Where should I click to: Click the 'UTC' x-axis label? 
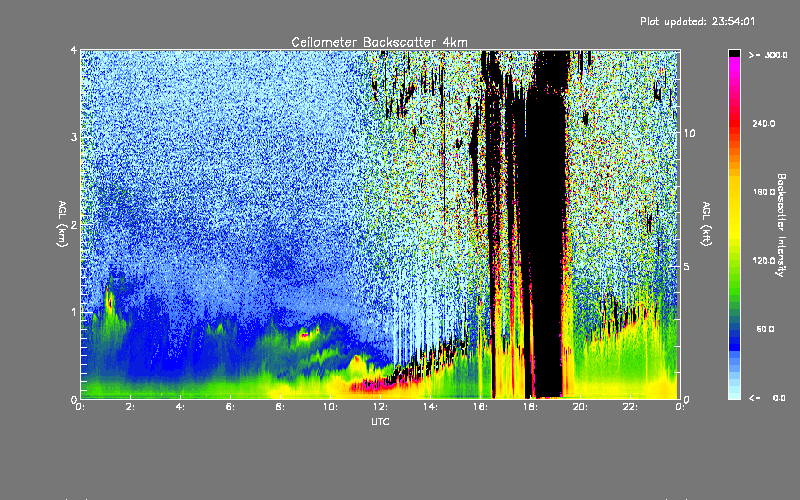click(380, 421)
